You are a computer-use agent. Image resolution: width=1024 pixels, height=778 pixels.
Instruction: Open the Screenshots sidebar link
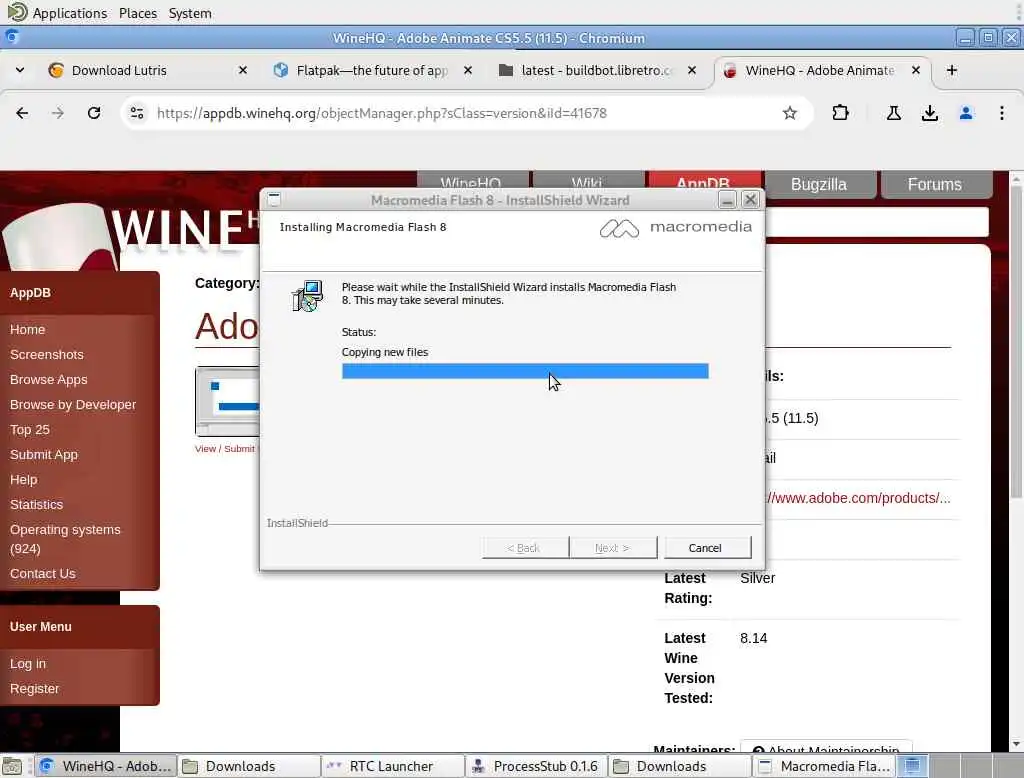click(46, 354)
